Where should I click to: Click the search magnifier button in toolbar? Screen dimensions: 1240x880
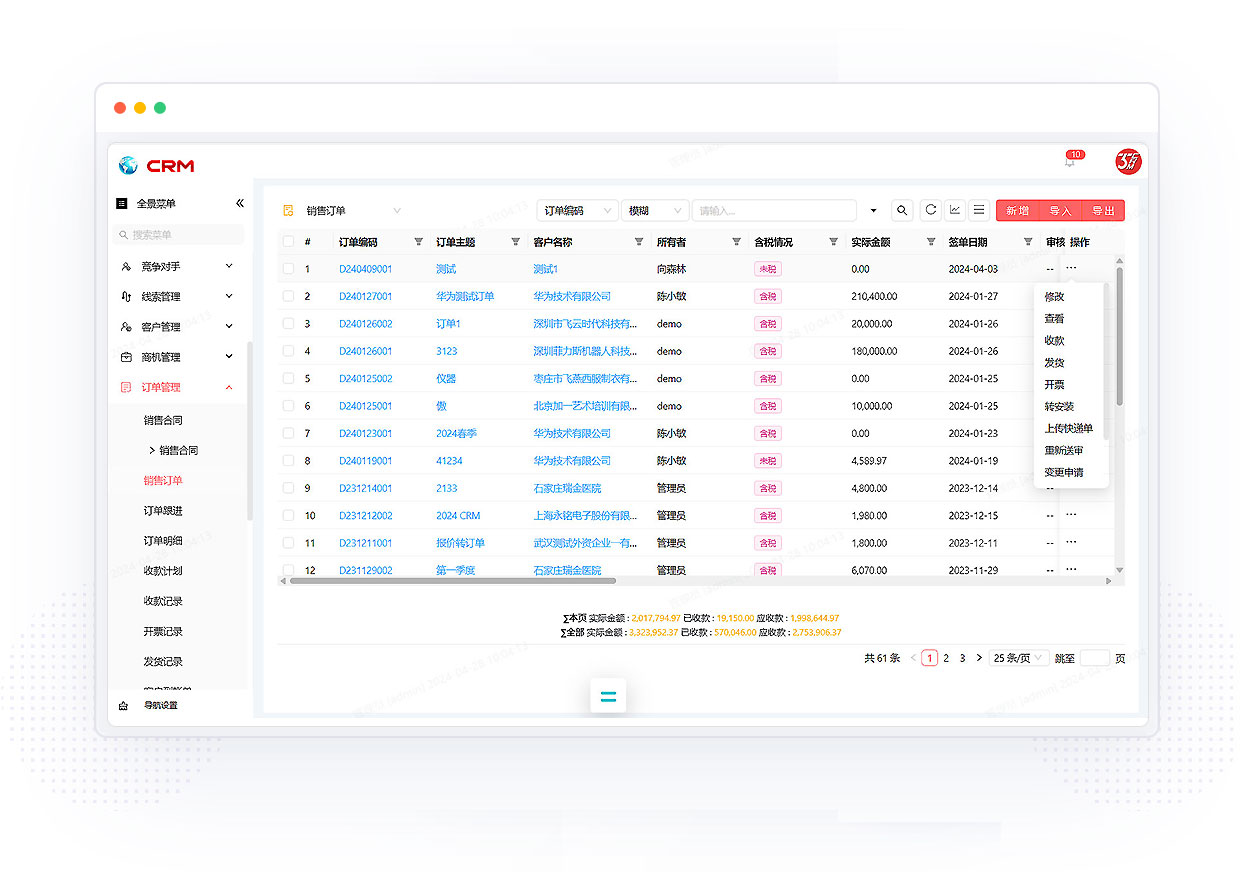click(x=902, y=210)
